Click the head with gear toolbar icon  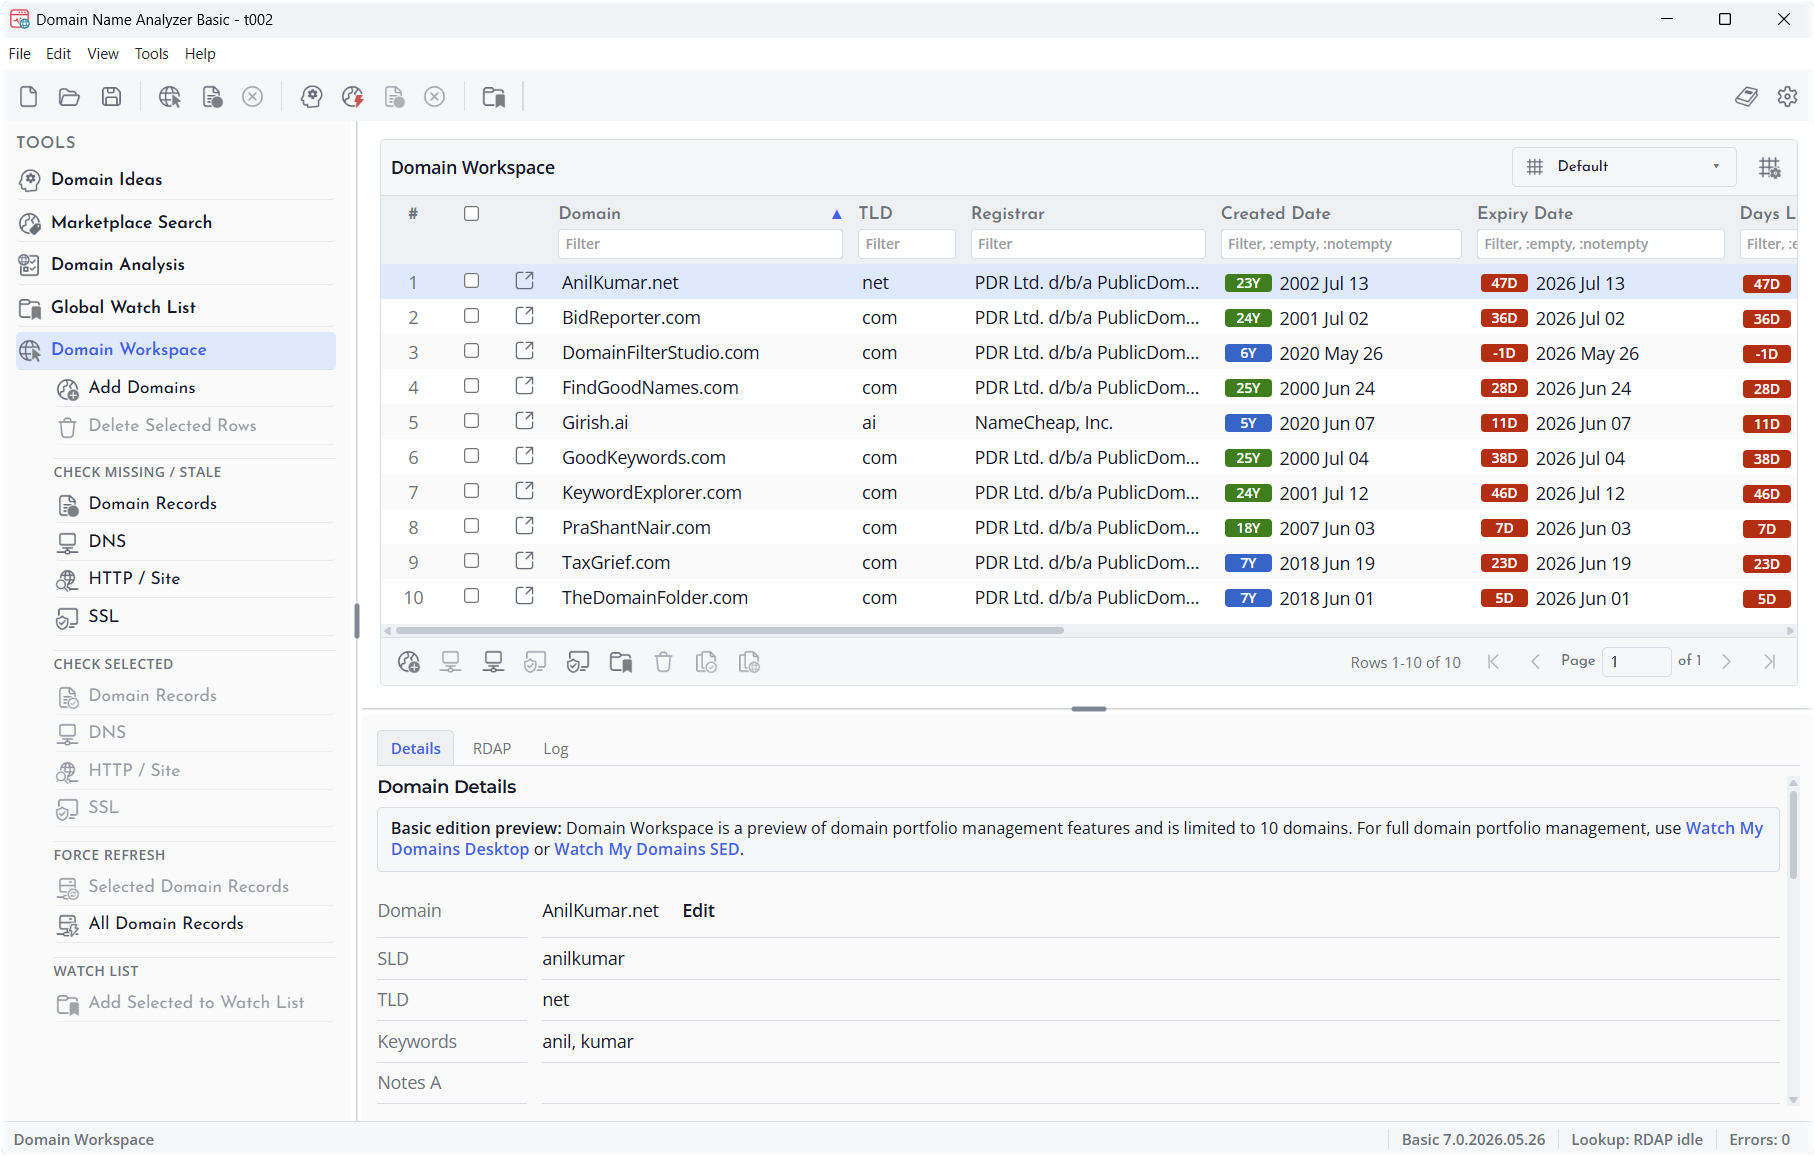click(x=312, y=97)
